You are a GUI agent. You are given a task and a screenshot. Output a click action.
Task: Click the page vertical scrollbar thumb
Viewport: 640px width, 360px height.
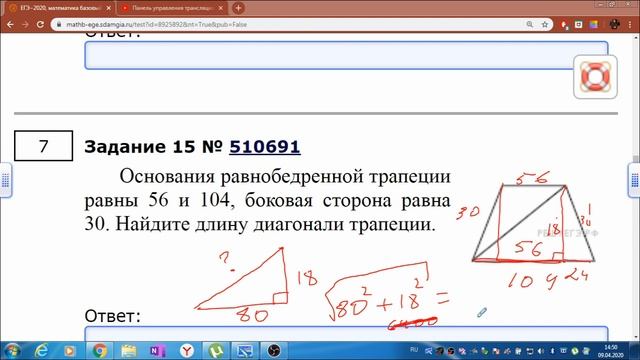pos(636,158)
